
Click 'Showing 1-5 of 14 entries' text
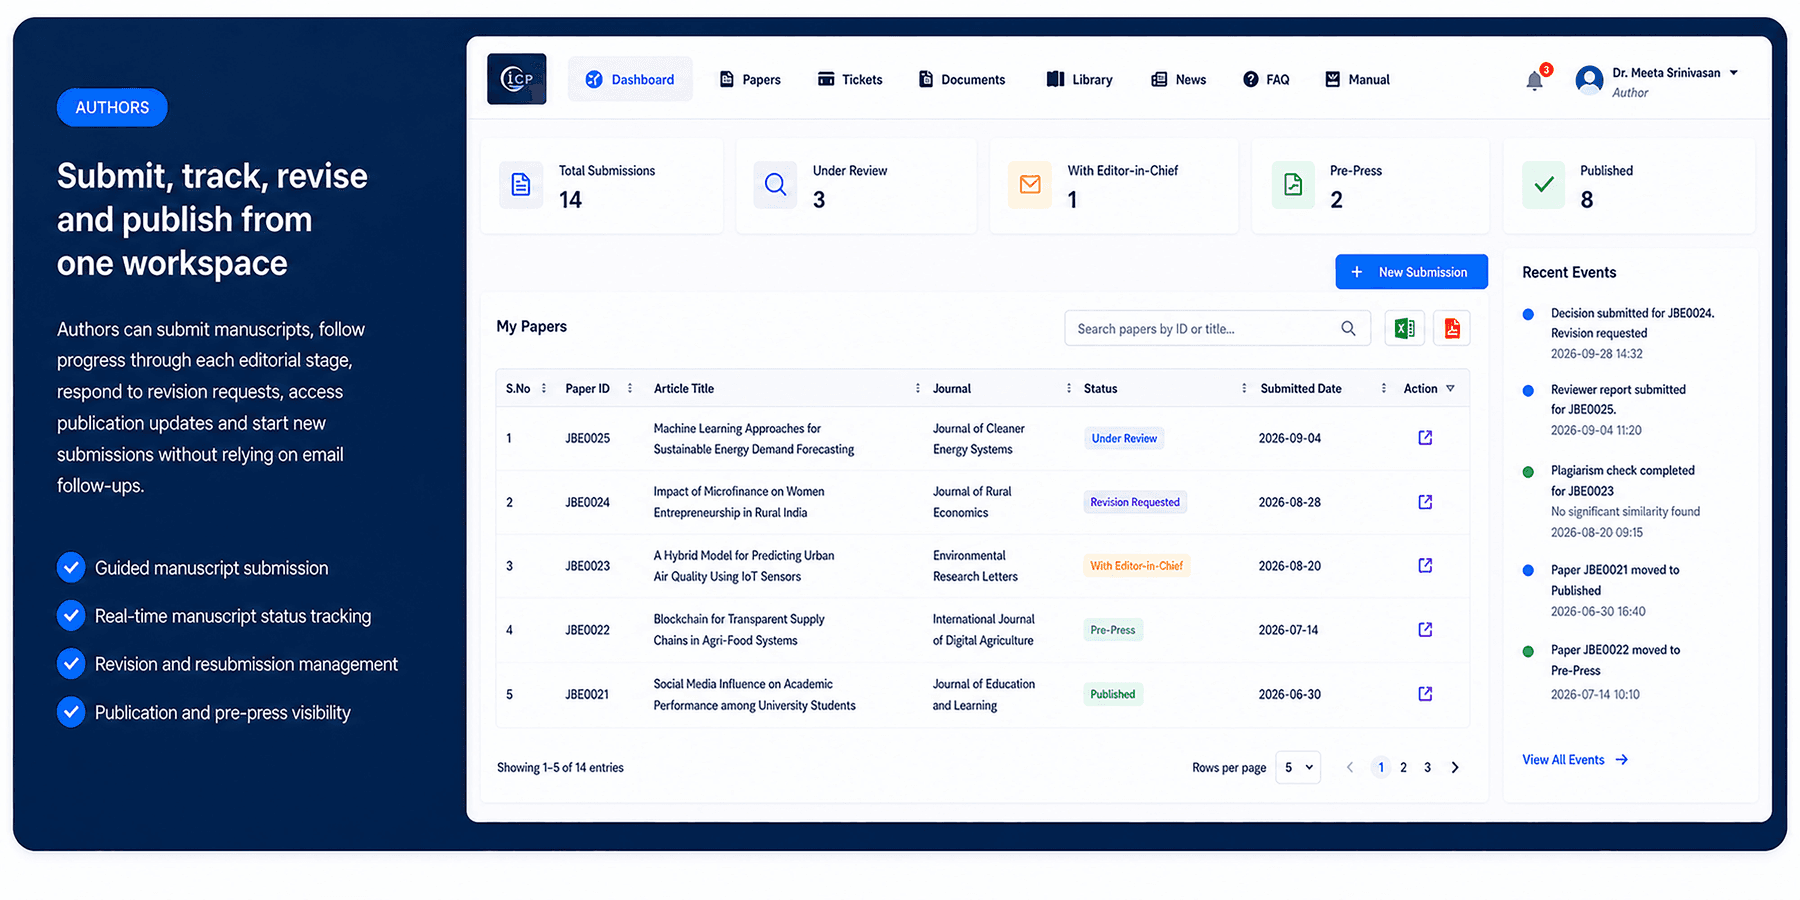[560, 768]
